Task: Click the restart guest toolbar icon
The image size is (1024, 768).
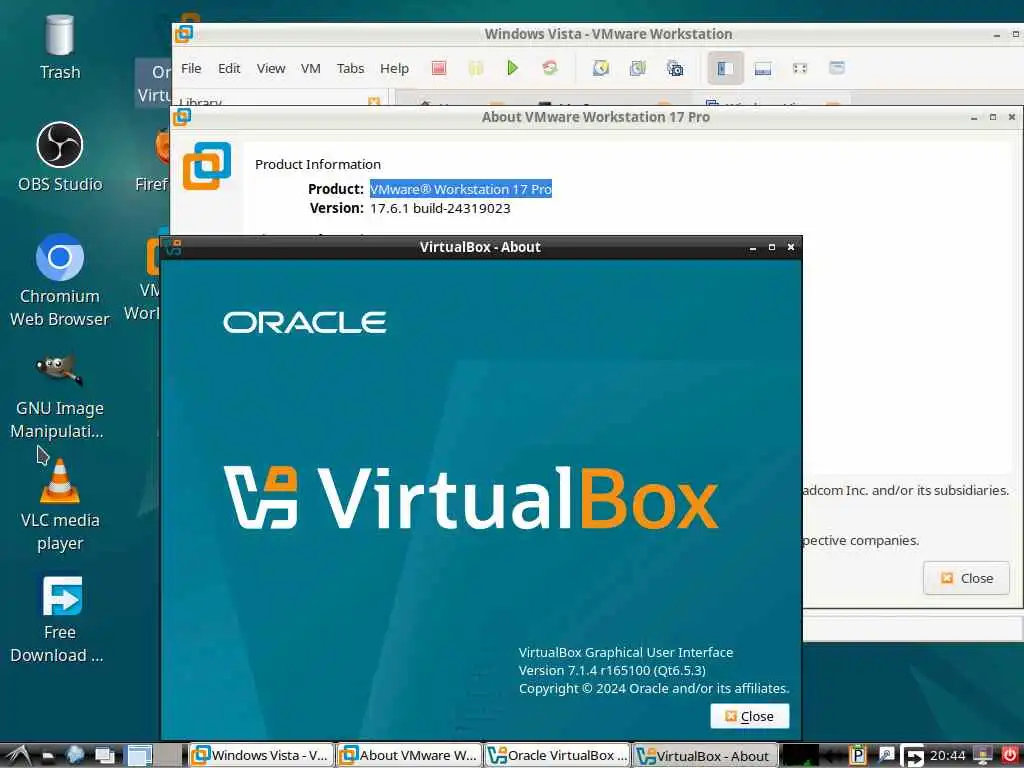Action: 550,68
